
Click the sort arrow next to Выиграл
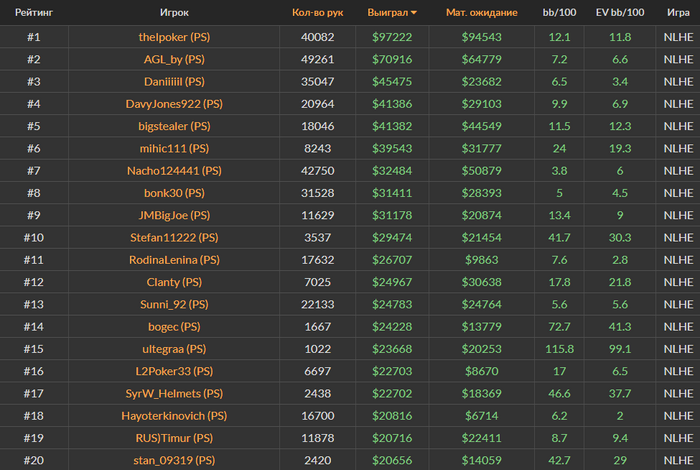point(414,13)
